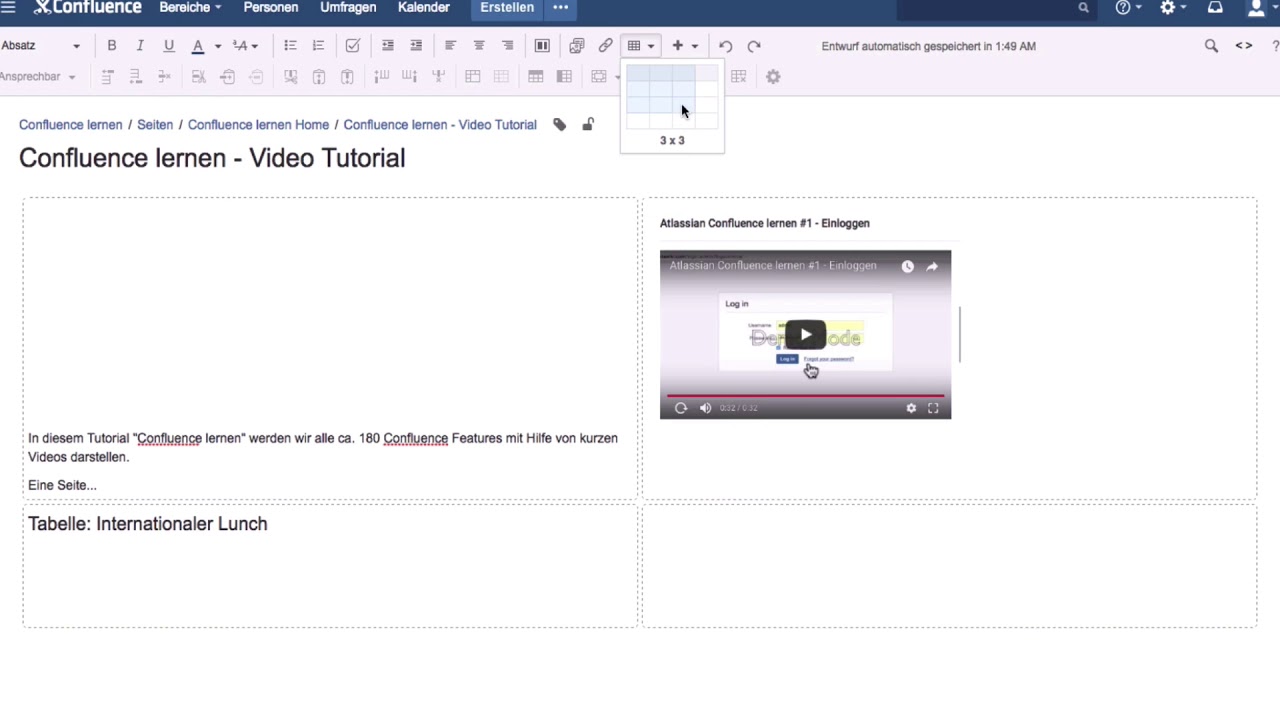This screenshot has height=720, width=1280.
Task: Click the page title Confluence lernen - Video Tutorial
Action: [212, 158]
